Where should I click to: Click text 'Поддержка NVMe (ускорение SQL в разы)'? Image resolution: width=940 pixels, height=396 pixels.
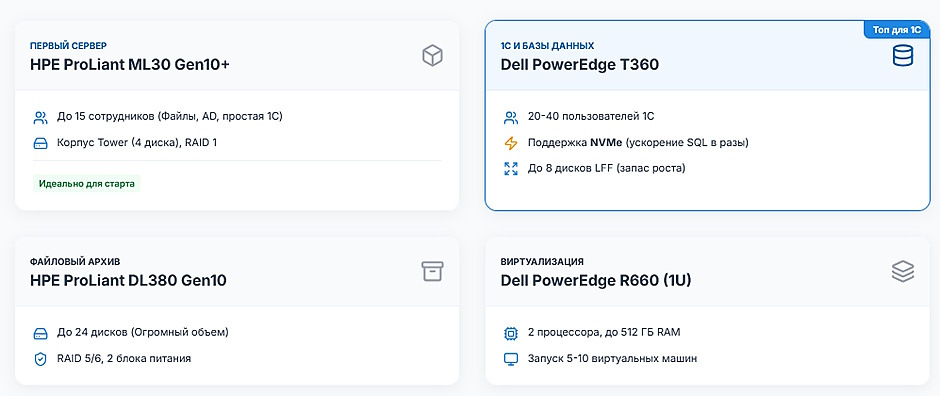[x=638, y=143]
